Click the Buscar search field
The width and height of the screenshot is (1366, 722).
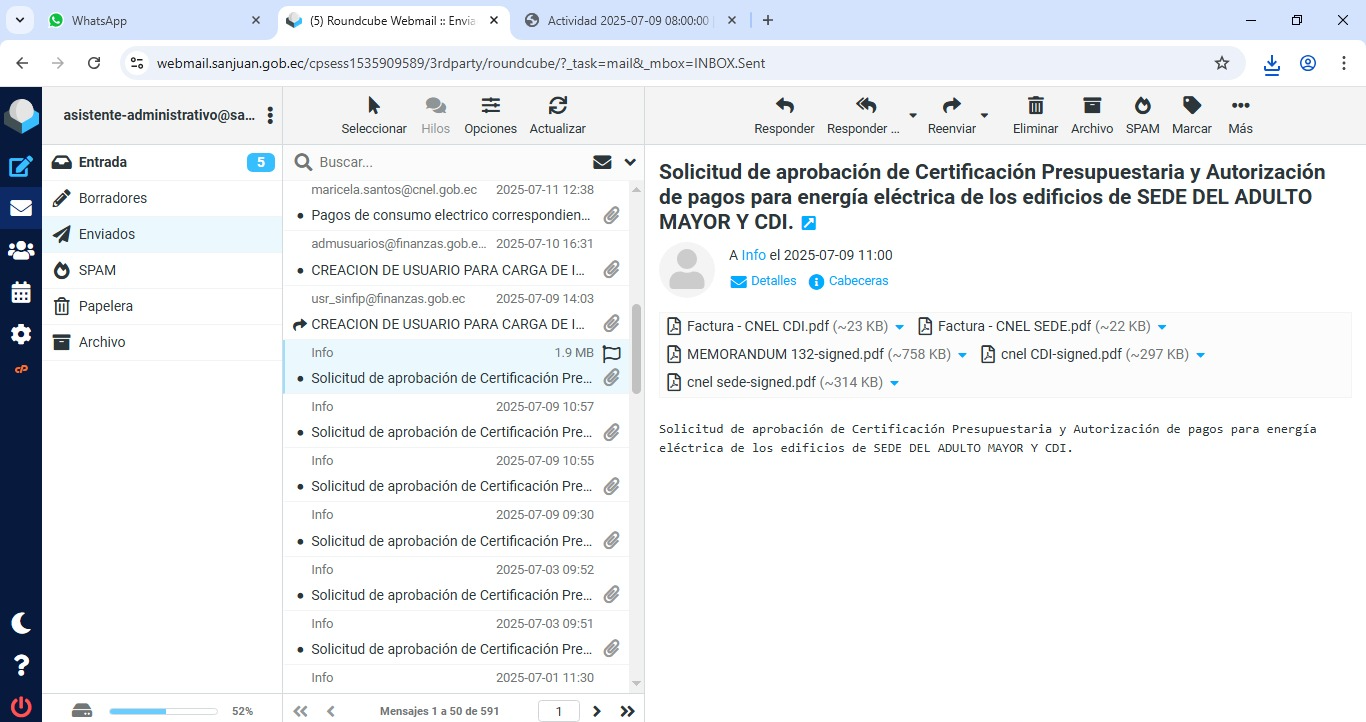click(450, 162)
